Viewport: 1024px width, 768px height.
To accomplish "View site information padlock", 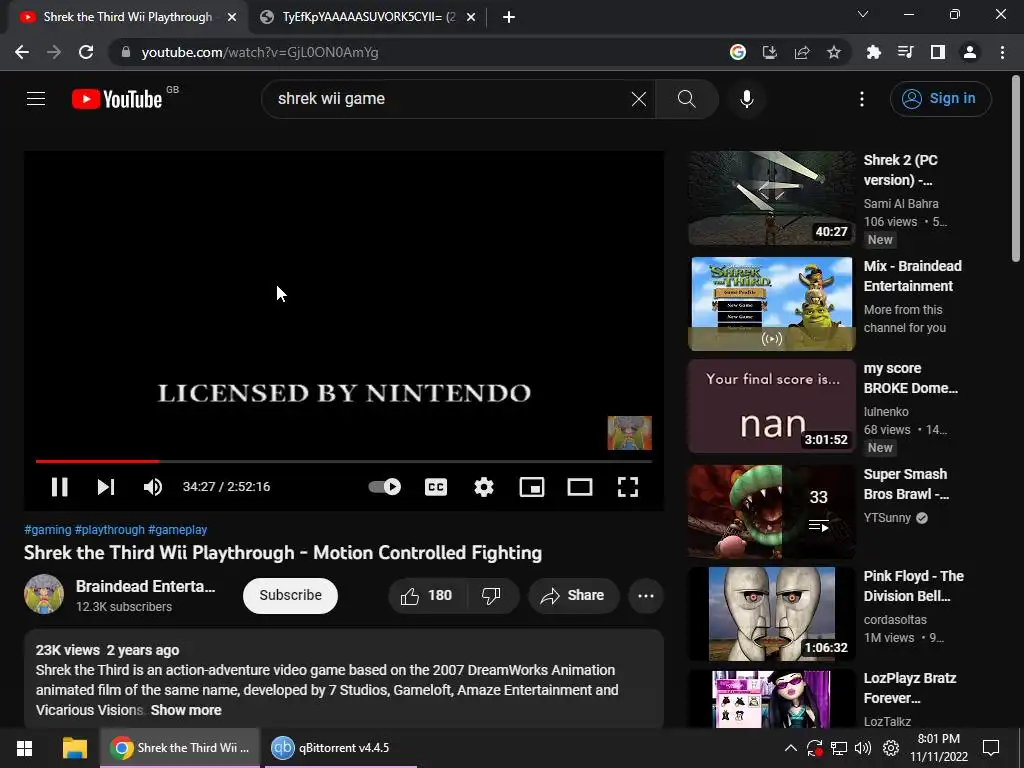I will [x=126, y=52].
